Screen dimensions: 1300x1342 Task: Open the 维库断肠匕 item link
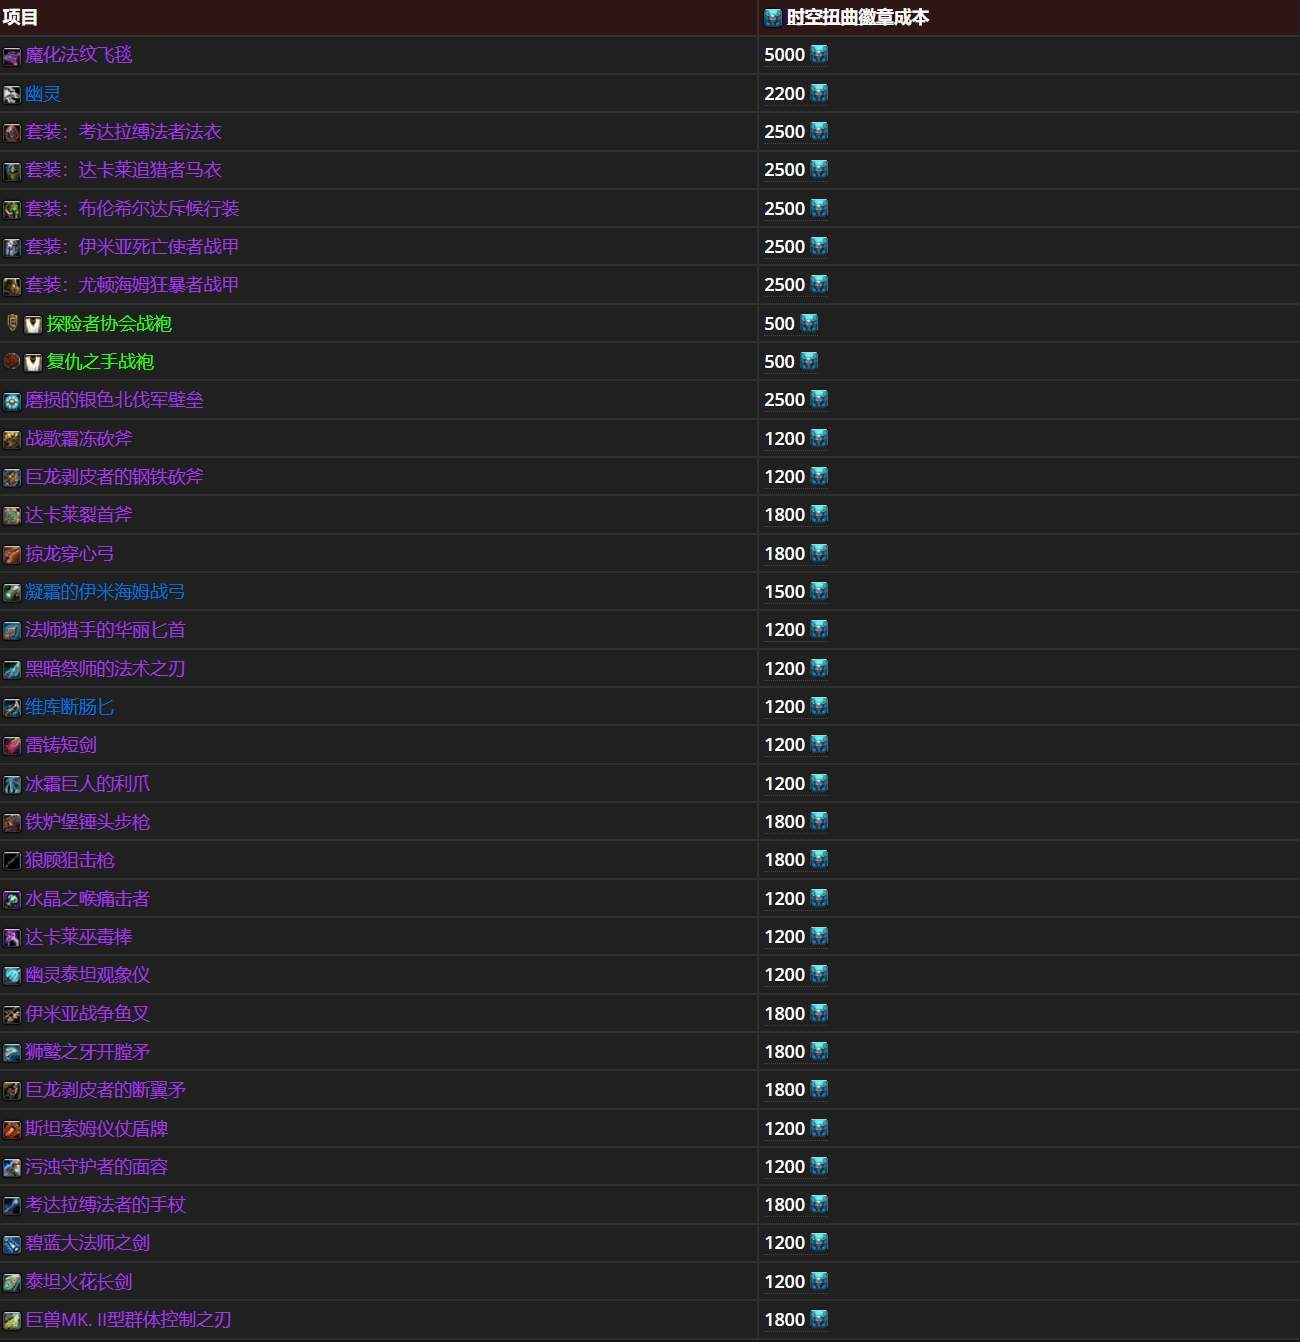[70, 707]
